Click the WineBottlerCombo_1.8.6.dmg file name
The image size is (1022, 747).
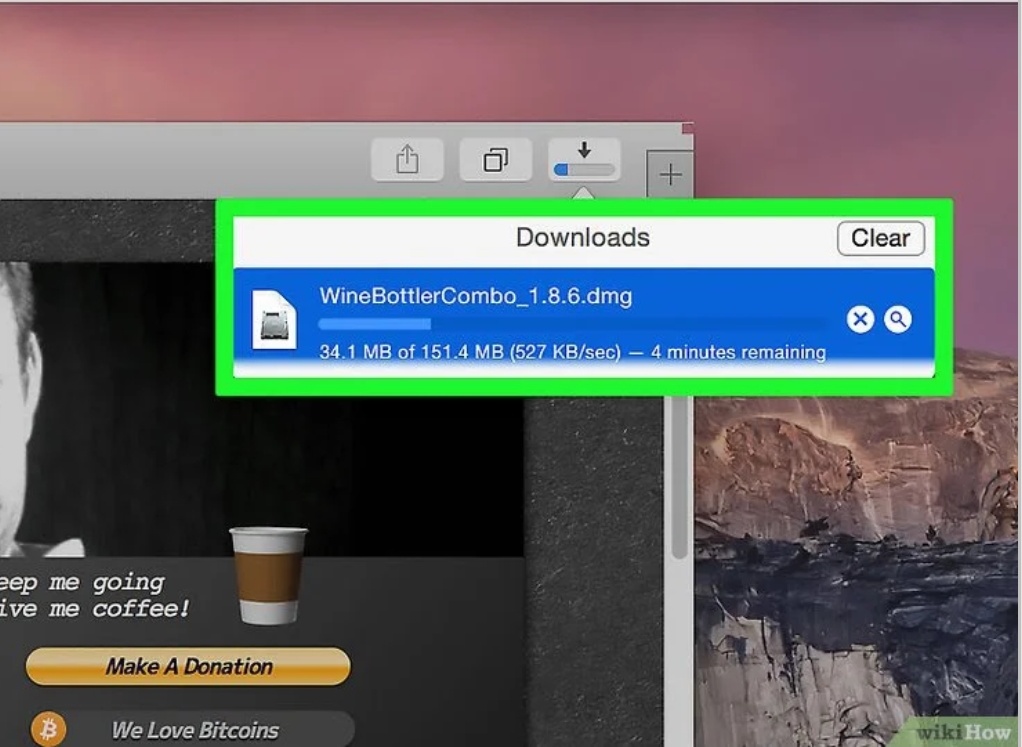476,296
